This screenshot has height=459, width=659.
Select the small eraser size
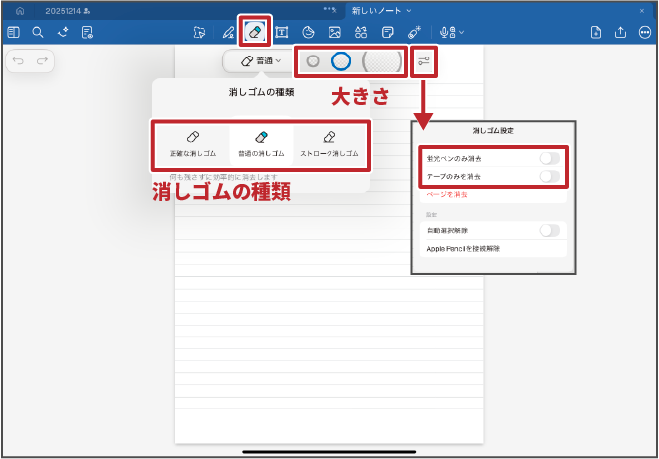coord(313,62)
